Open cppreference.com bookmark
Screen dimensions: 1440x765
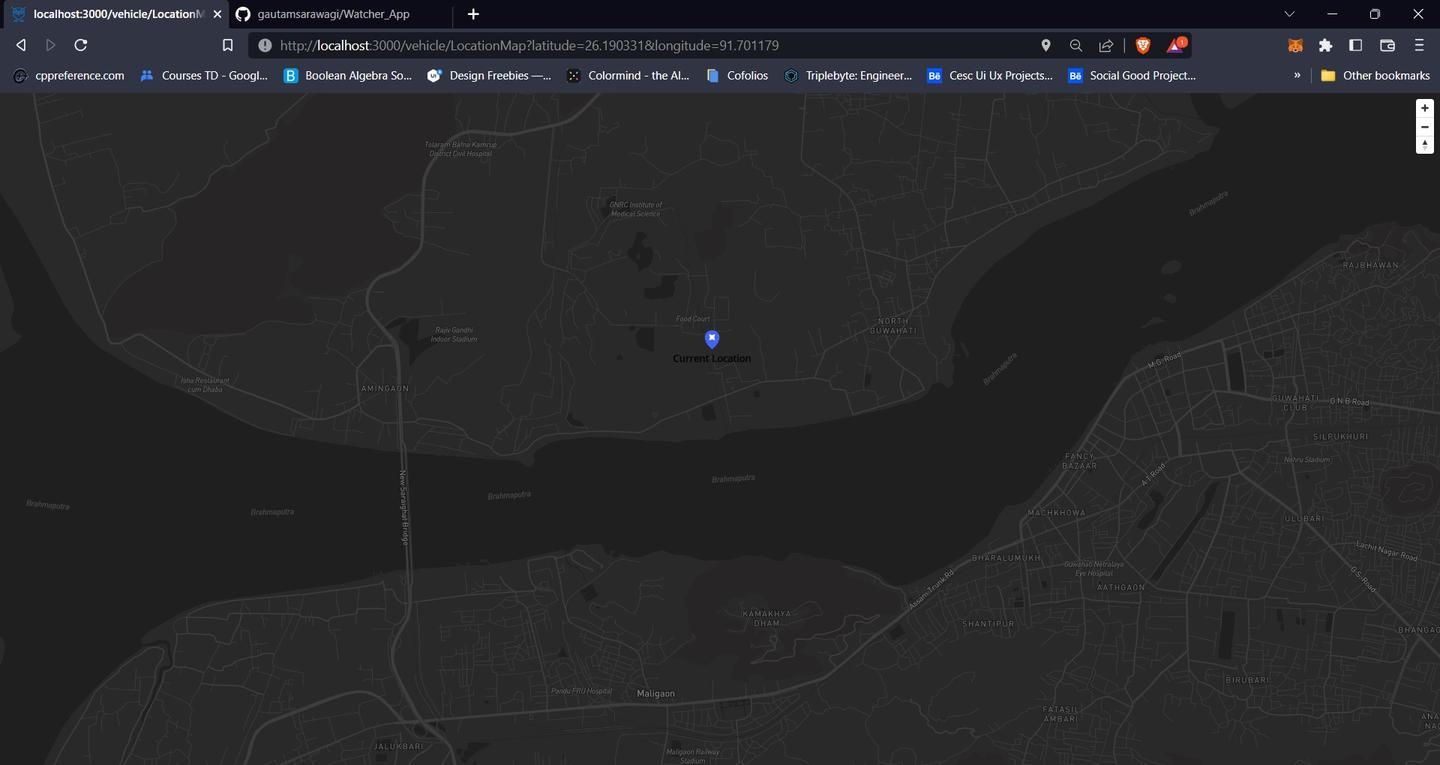(69, 75)
